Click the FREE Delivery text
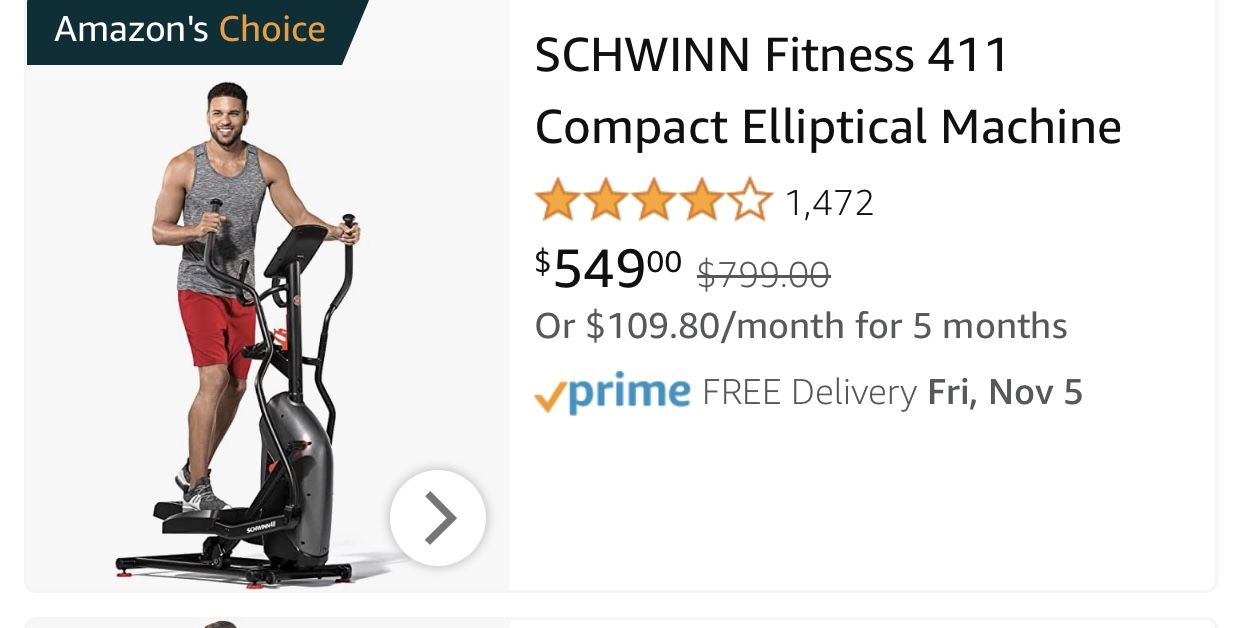Viewport: 1242px width, 628px height. point(808,391)
